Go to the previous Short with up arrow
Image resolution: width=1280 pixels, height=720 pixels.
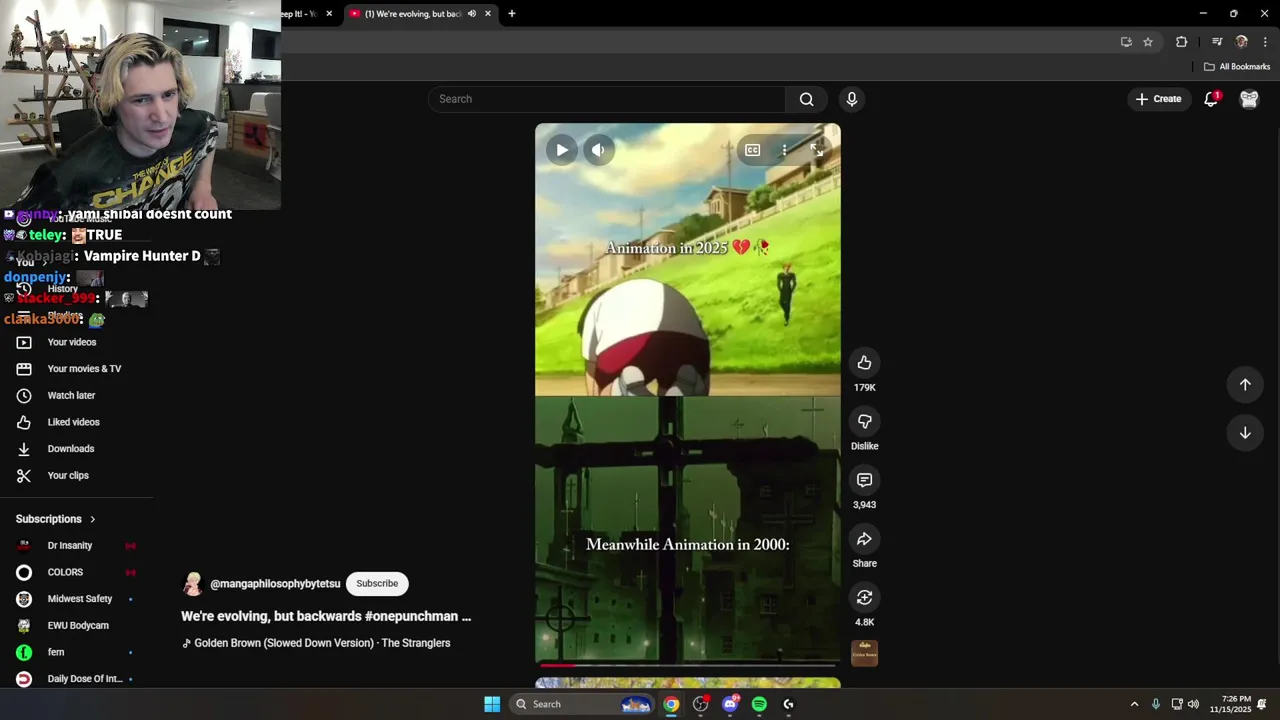[1245, 385]
